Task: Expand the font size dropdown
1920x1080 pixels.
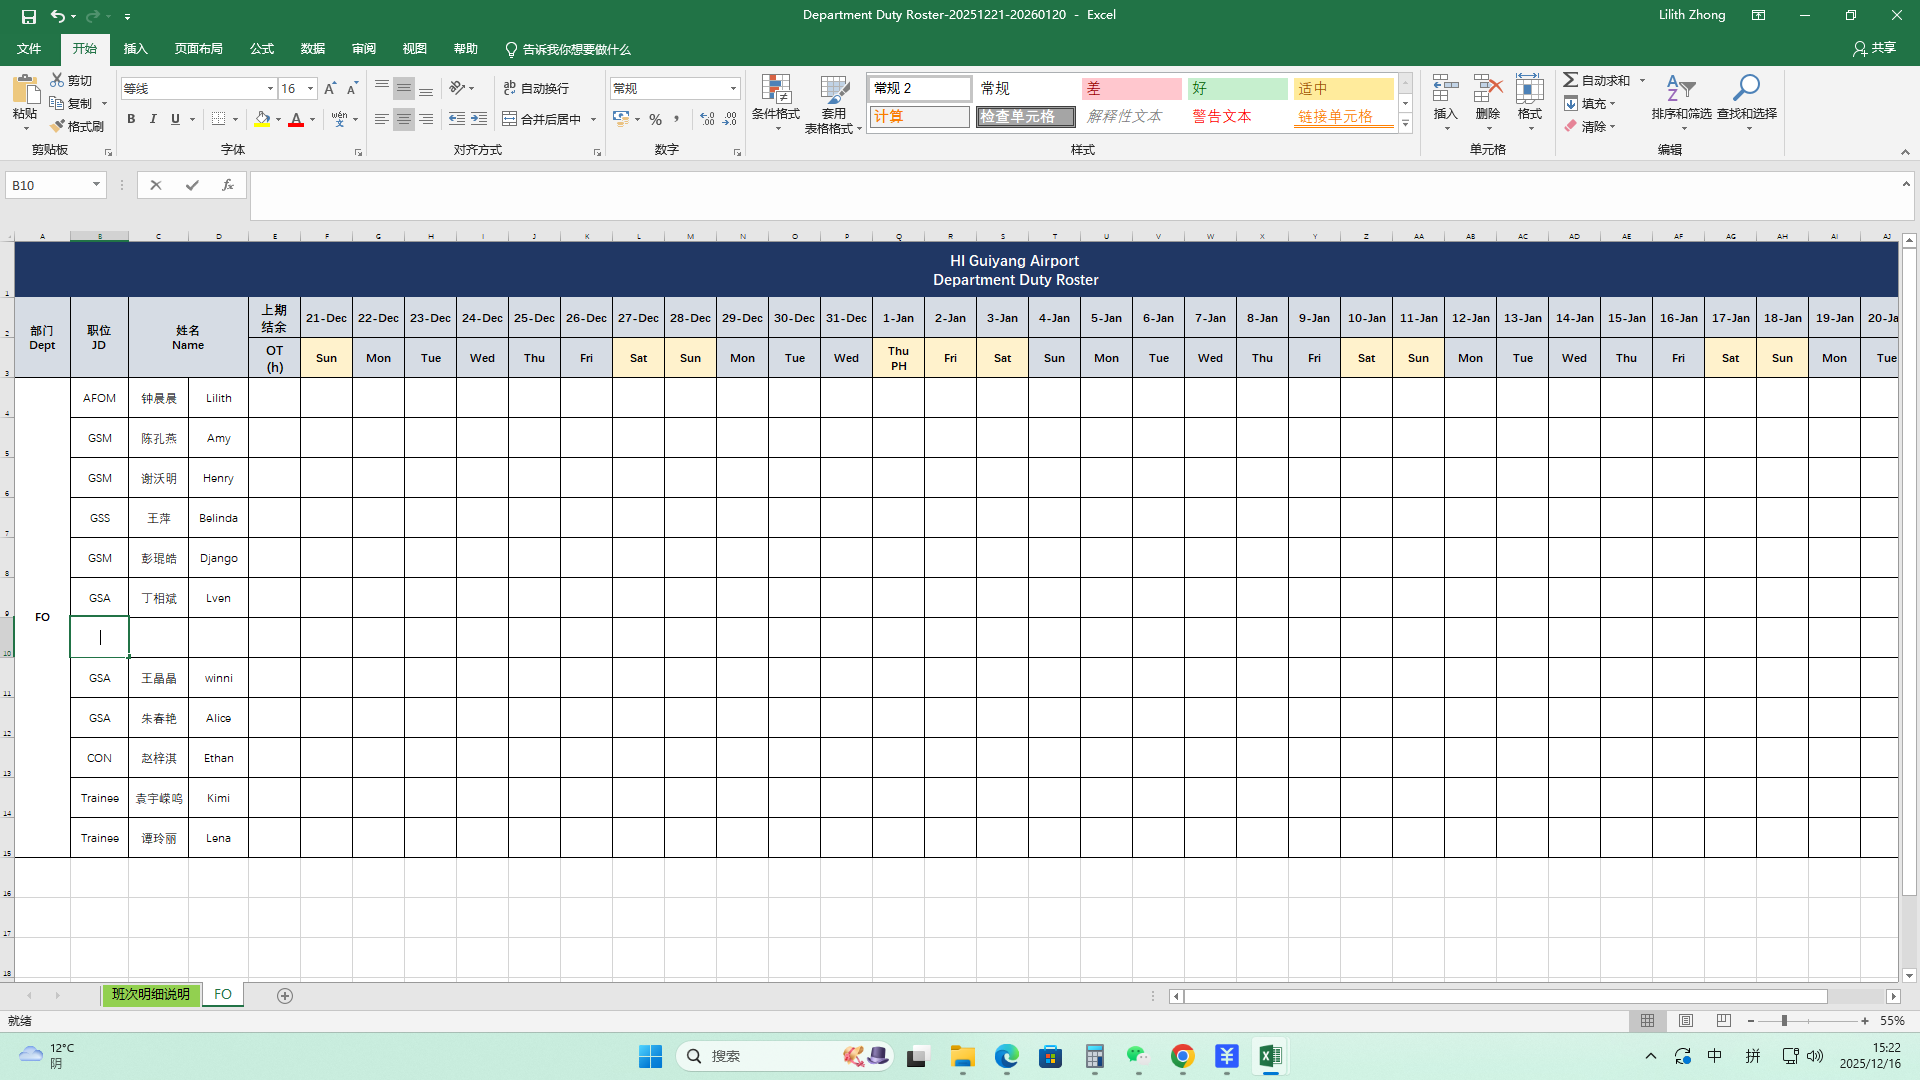Action: point(310,89)
